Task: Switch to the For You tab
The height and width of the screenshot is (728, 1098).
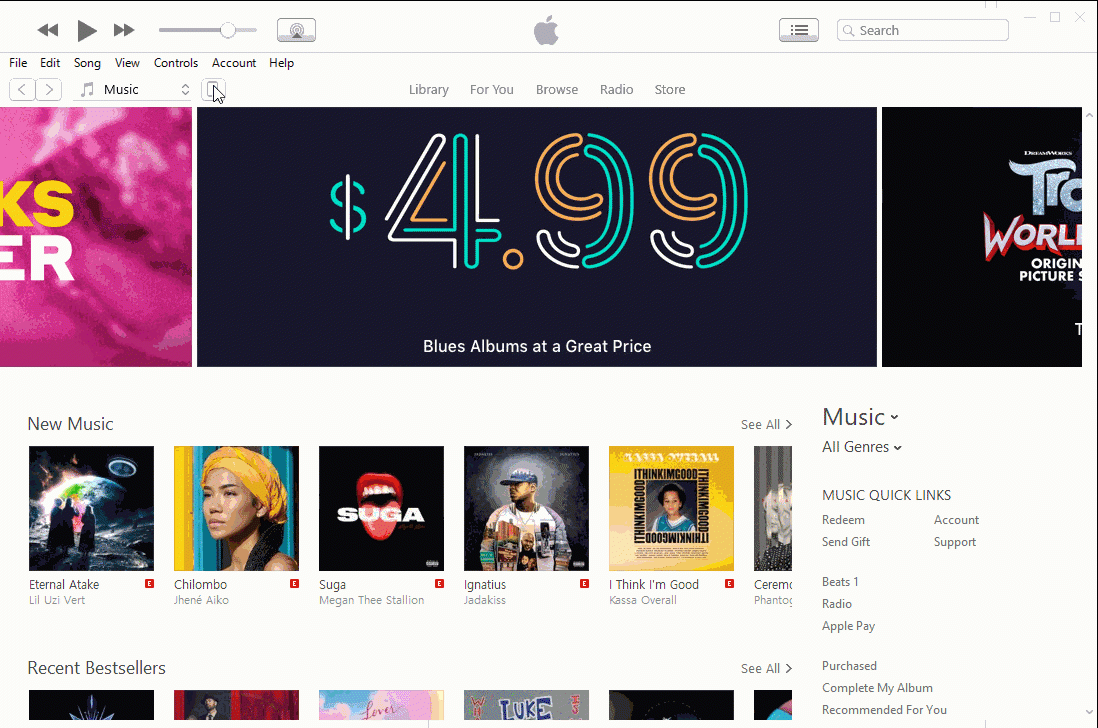Action: point(492,90)
